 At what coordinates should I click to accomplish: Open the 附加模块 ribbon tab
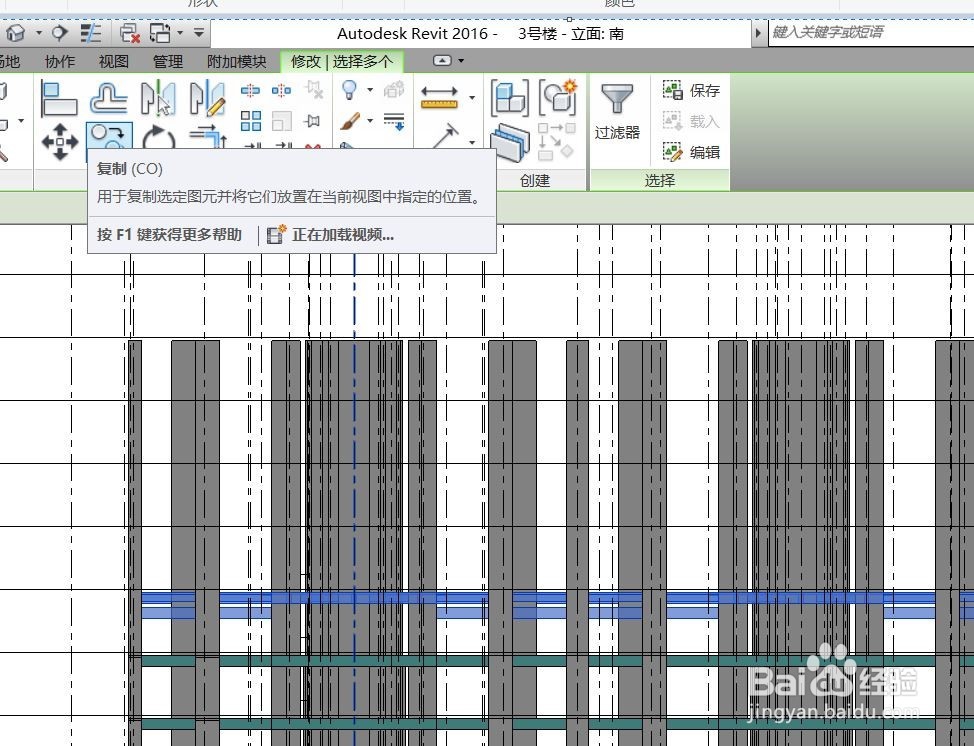coord(237,61)
